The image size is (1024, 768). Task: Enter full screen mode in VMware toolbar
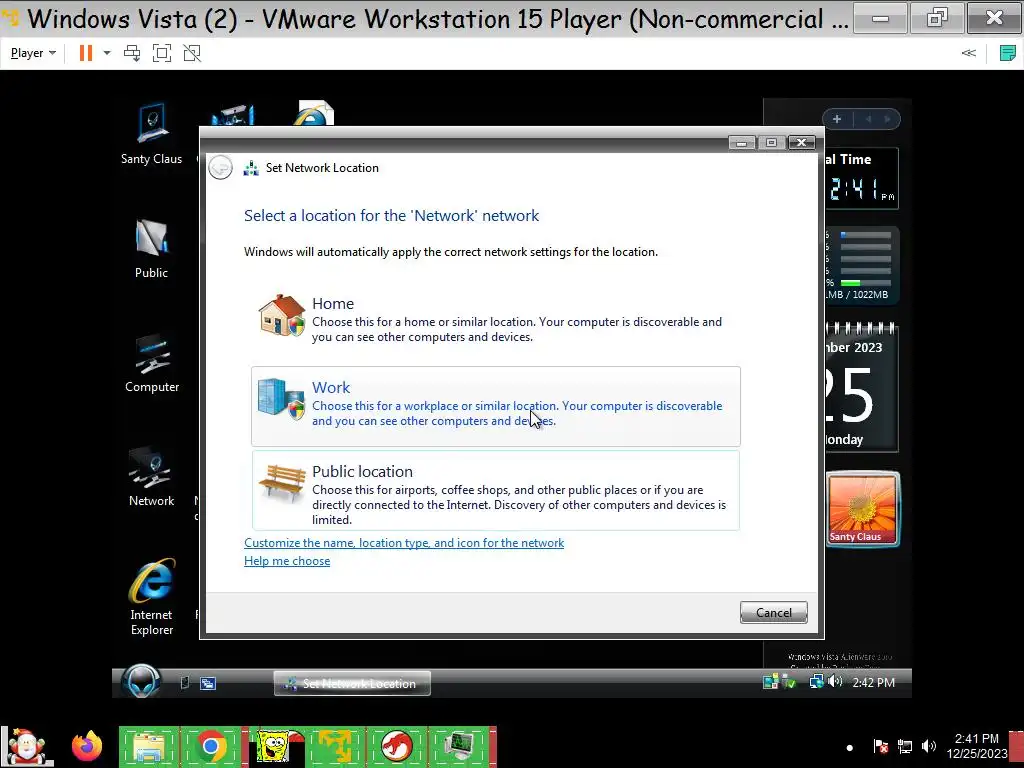[x=162, y=53]
